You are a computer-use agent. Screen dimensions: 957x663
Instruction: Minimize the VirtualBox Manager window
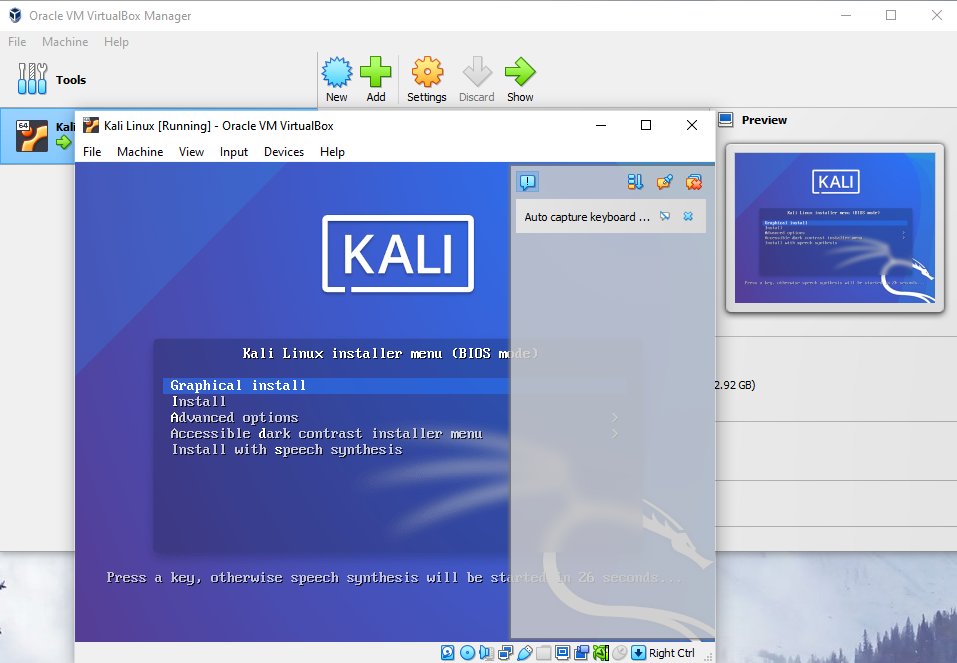(846, 15)
